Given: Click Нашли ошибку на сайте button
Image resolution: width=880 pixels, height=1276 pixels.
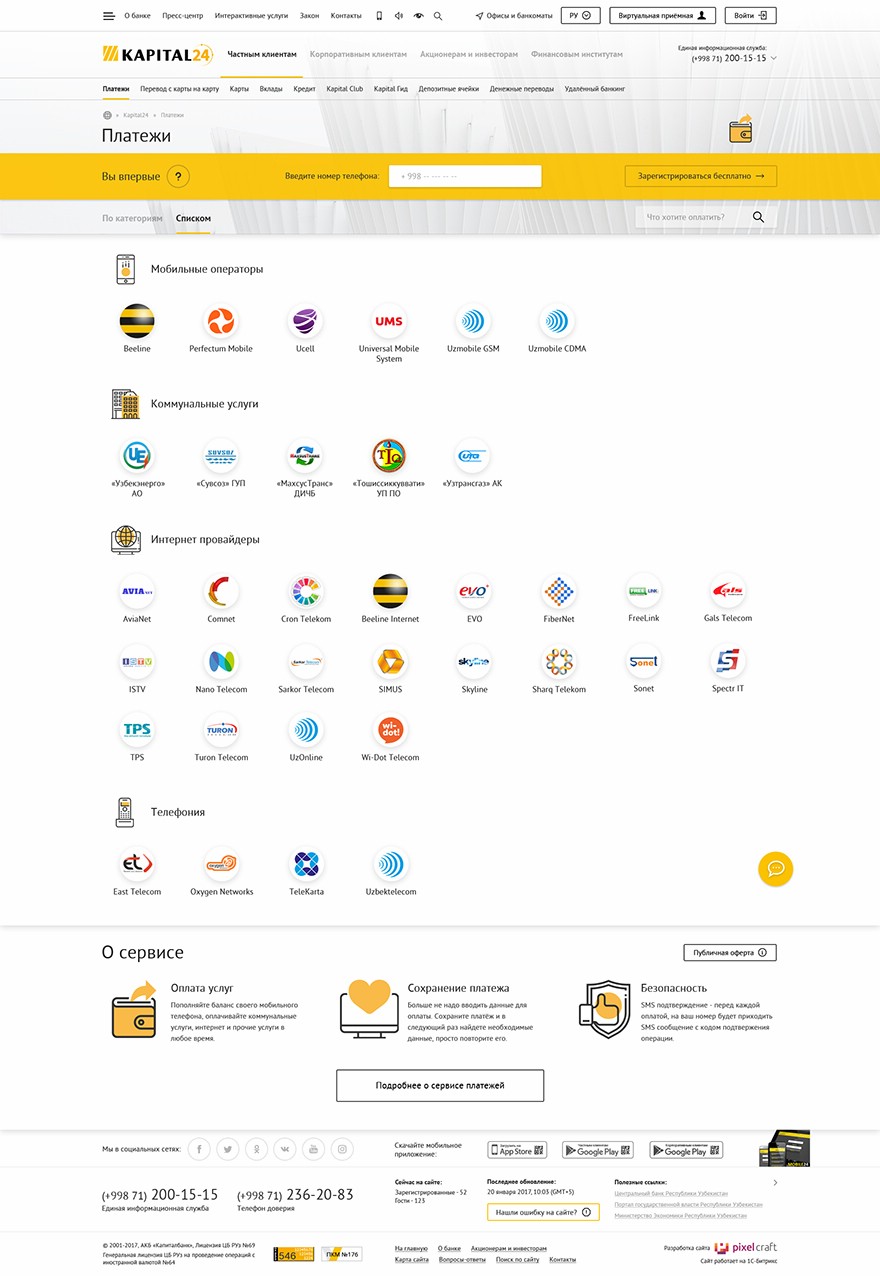Looking at the screenshot, I should click(543, 1212).
